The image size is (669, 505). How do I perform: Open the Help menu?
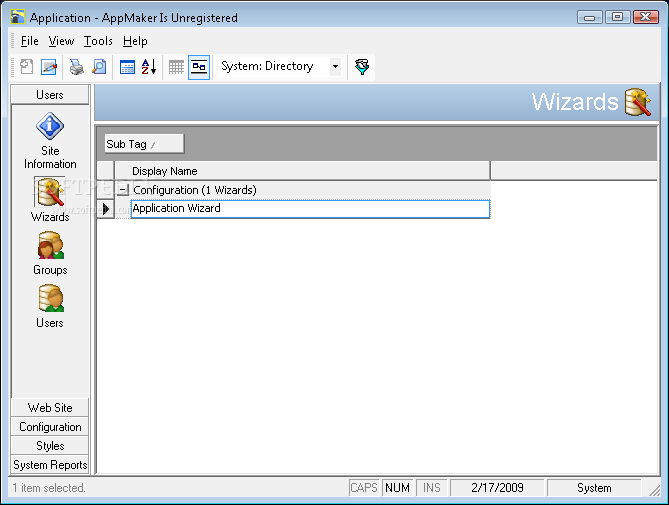pos(135,41)
